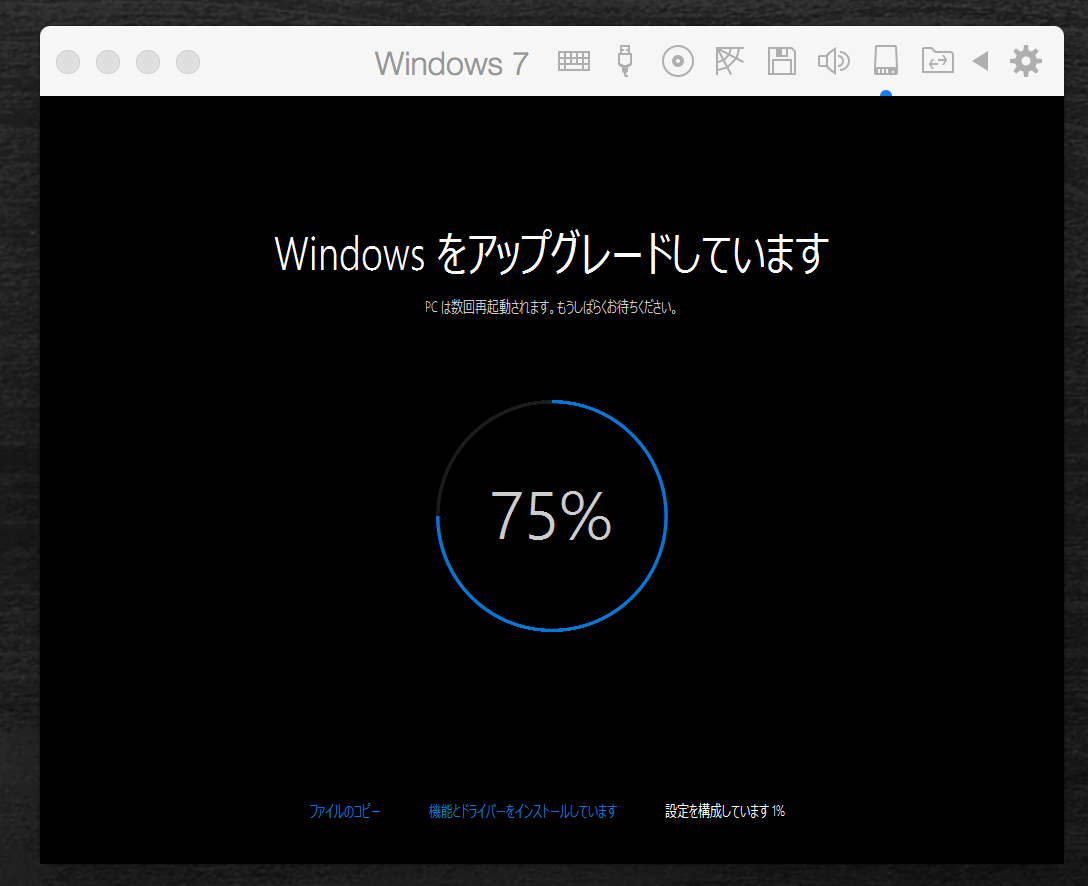This screenshot has height=886, width=1088.
Task: Collapse the toolbar with the left arrow
Action: coord(980,62)
